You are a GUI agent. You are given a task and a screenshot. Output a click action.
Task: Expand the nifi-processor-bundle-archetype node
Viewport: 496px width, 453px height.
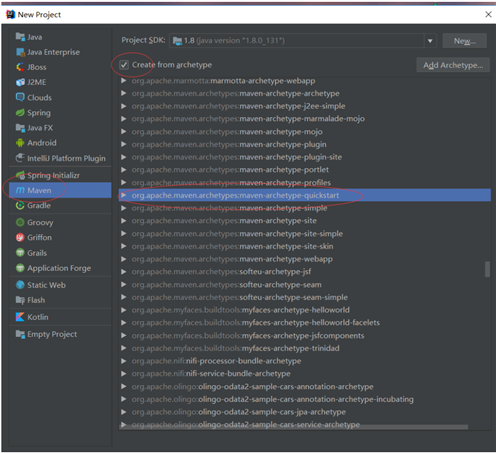tap(124, 361)
